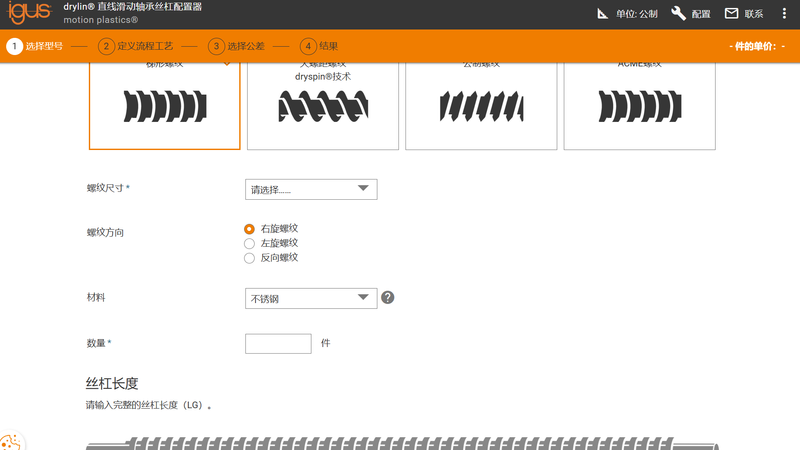This screenshot has height=450, width=800.
Task: Open the material dropdown showing 不锈钢
Action: pos(311,298)
